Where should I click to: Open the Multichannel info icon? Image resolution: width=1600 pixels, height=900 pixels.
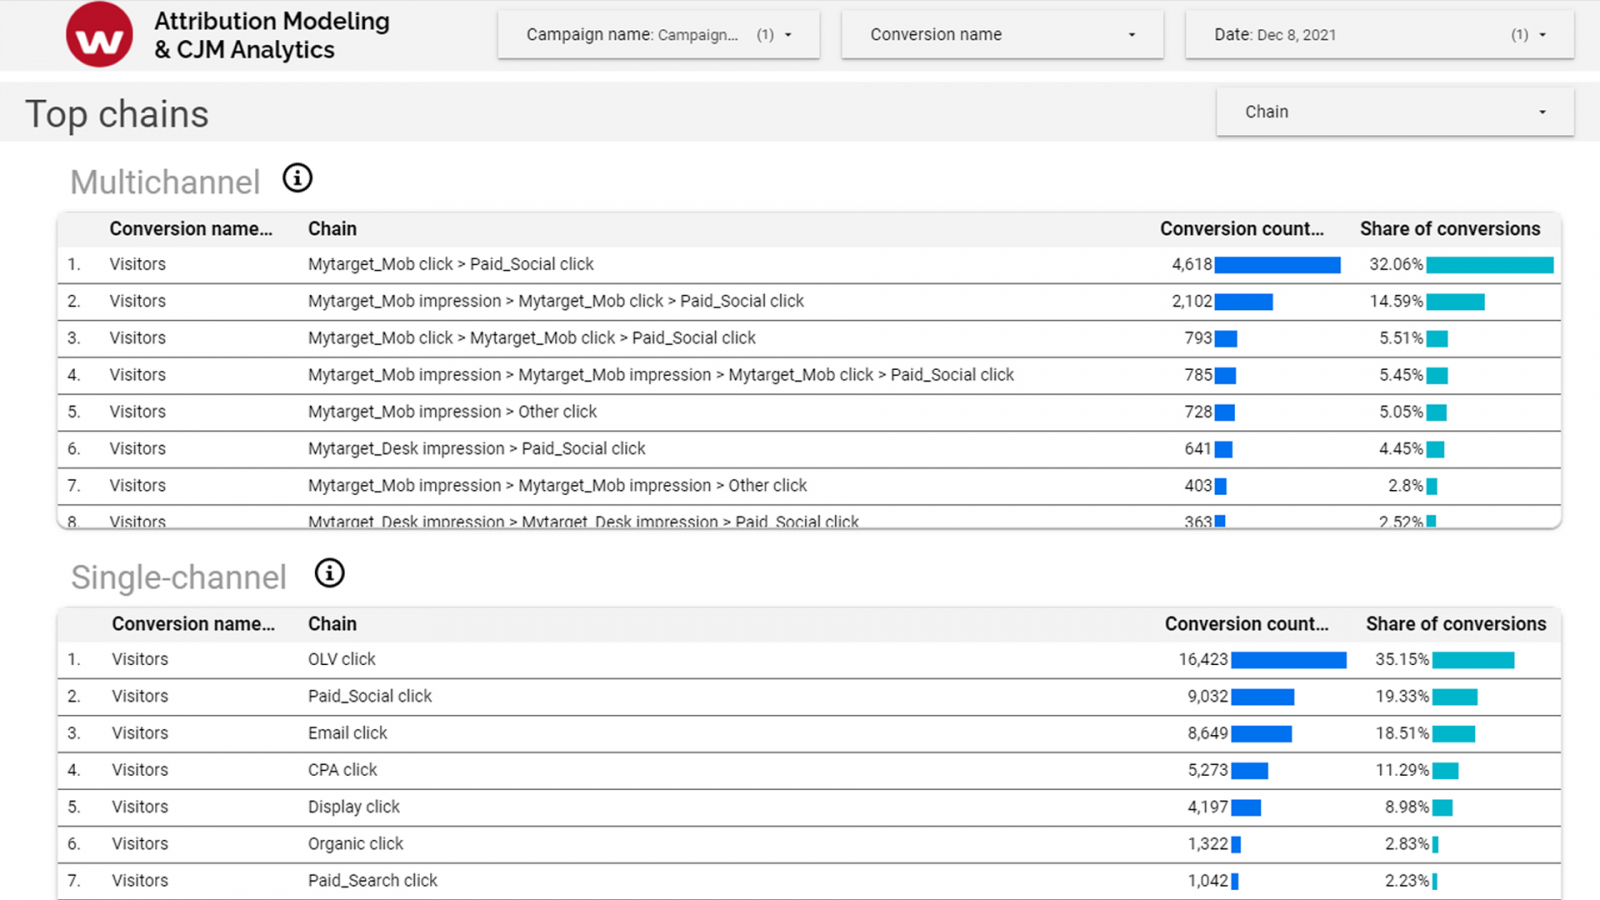pos(297,178)
